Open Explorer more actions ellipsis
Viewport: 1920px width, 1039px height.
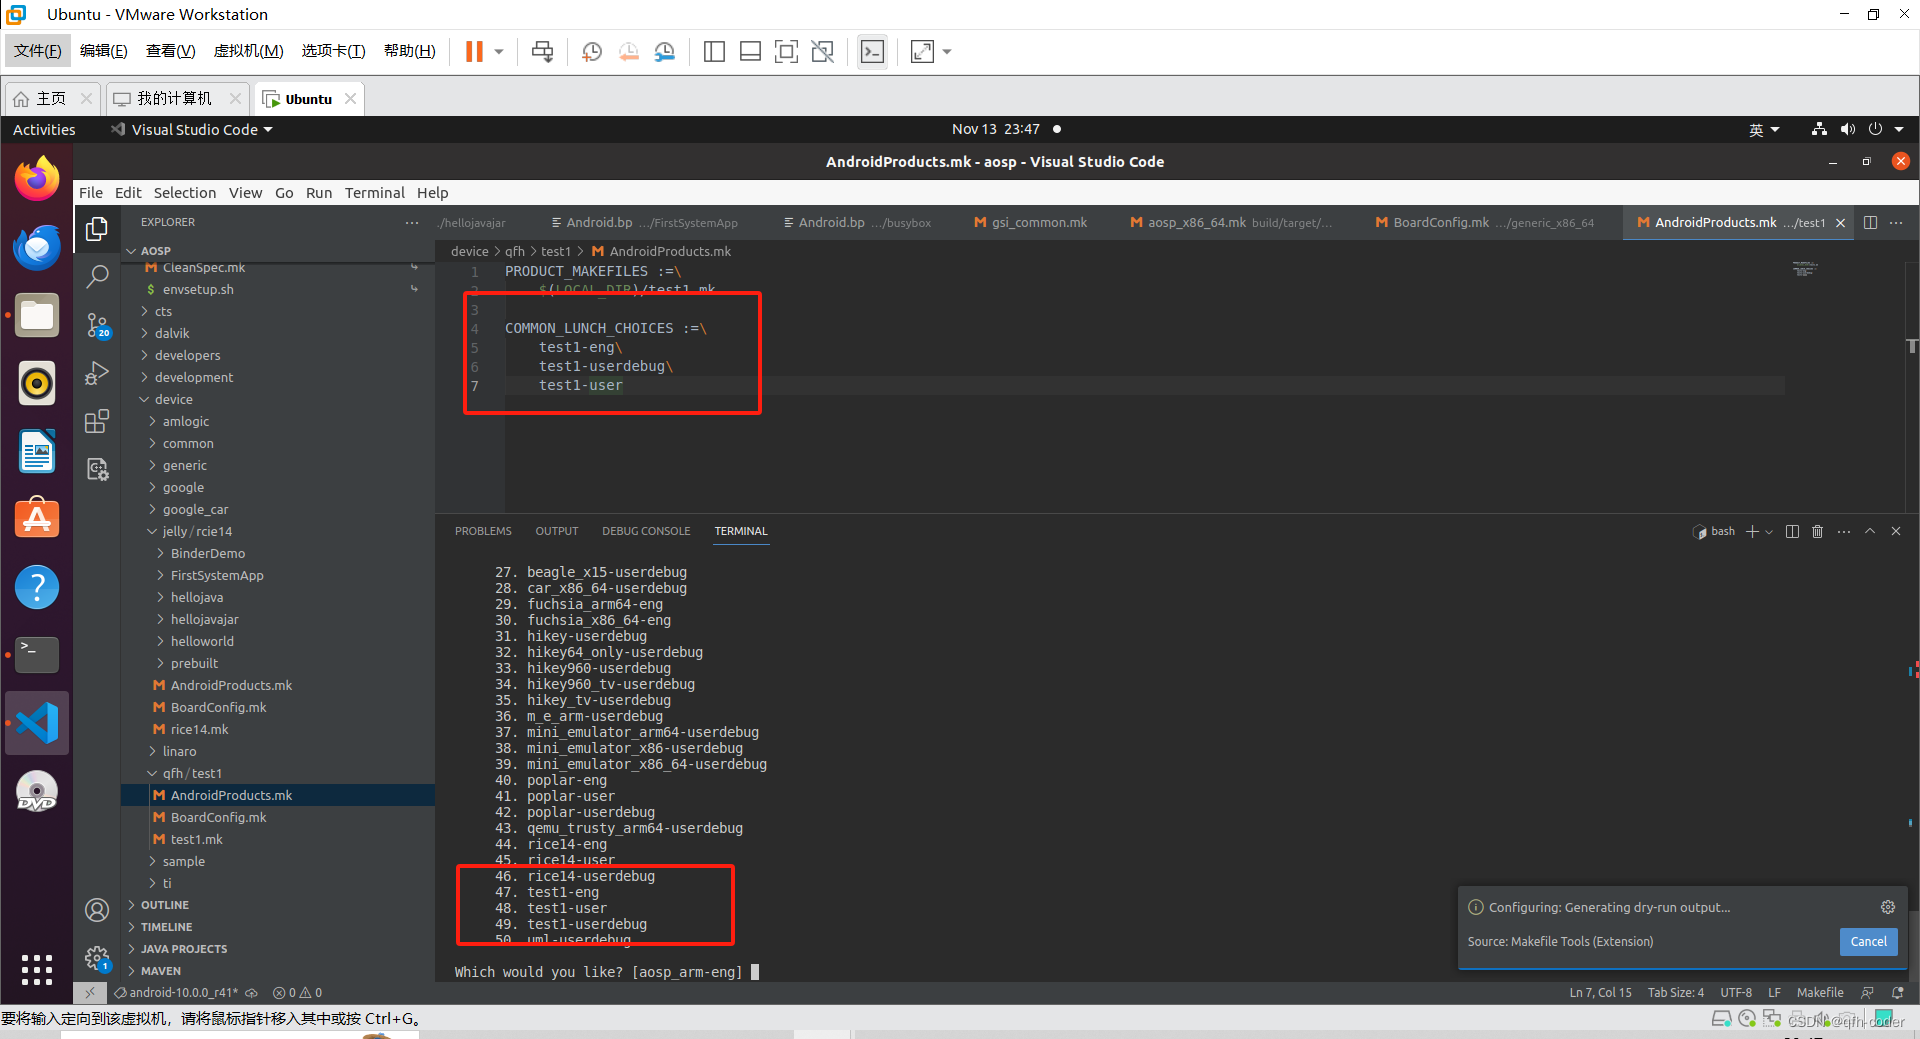point(412,223)
